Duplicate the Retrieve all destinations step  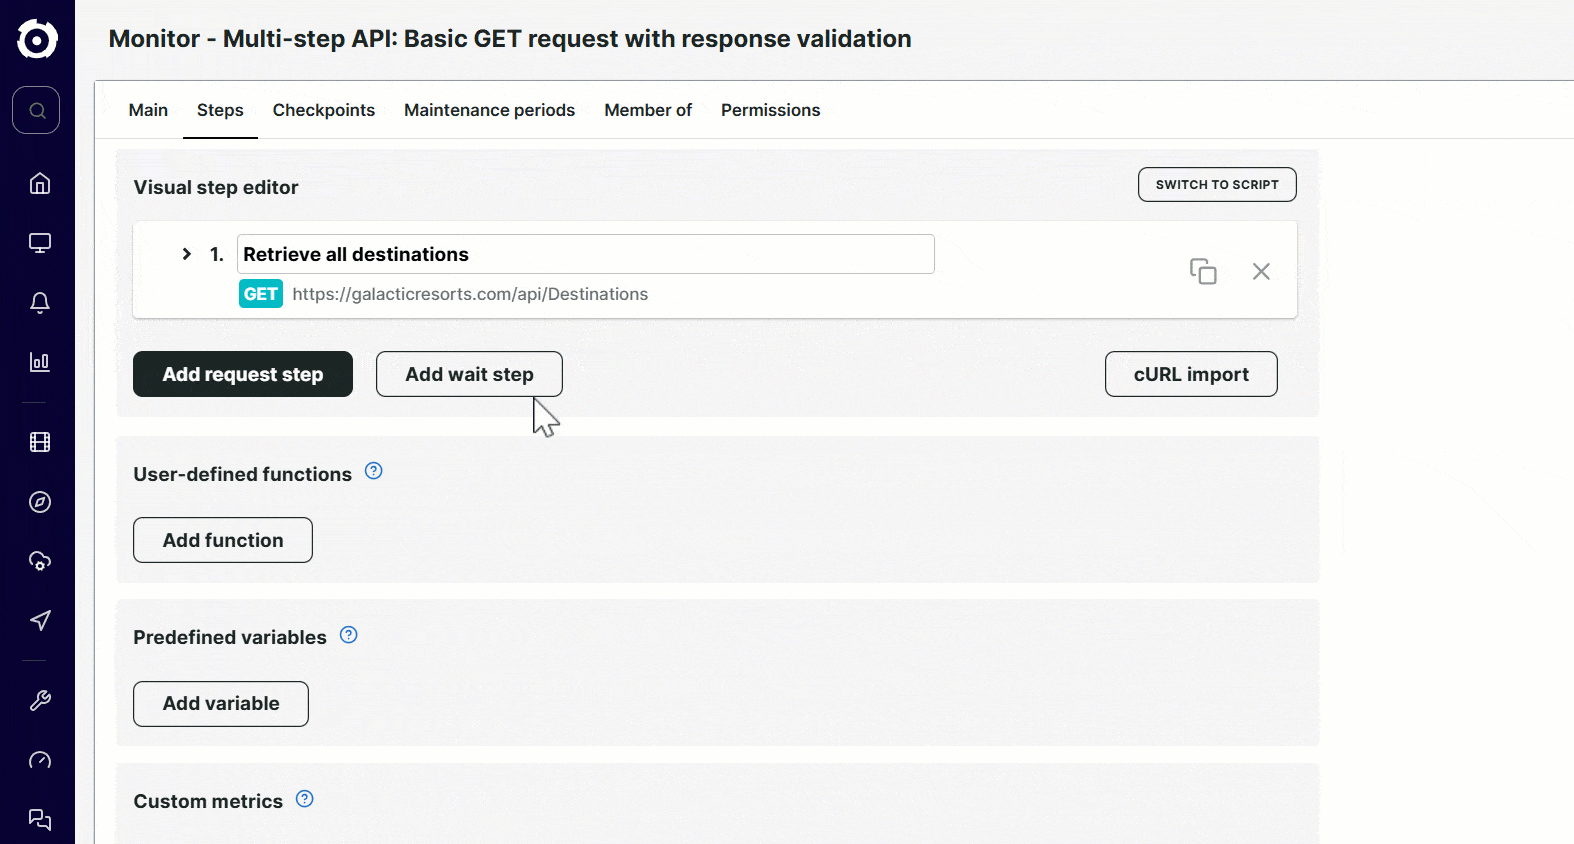(x=1203, y=271)
